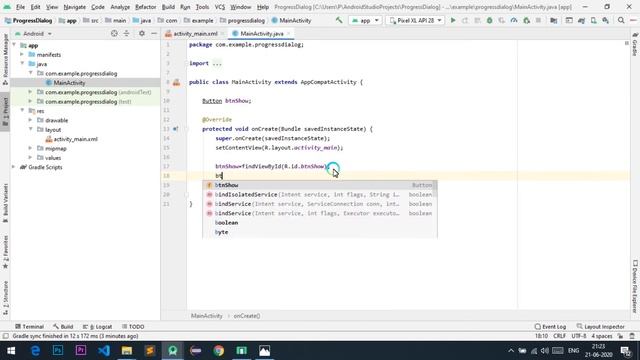Open the Terminal tool window
Viewport: 640px width, 360px height.
pyautogui.click(x=29, y=327)
